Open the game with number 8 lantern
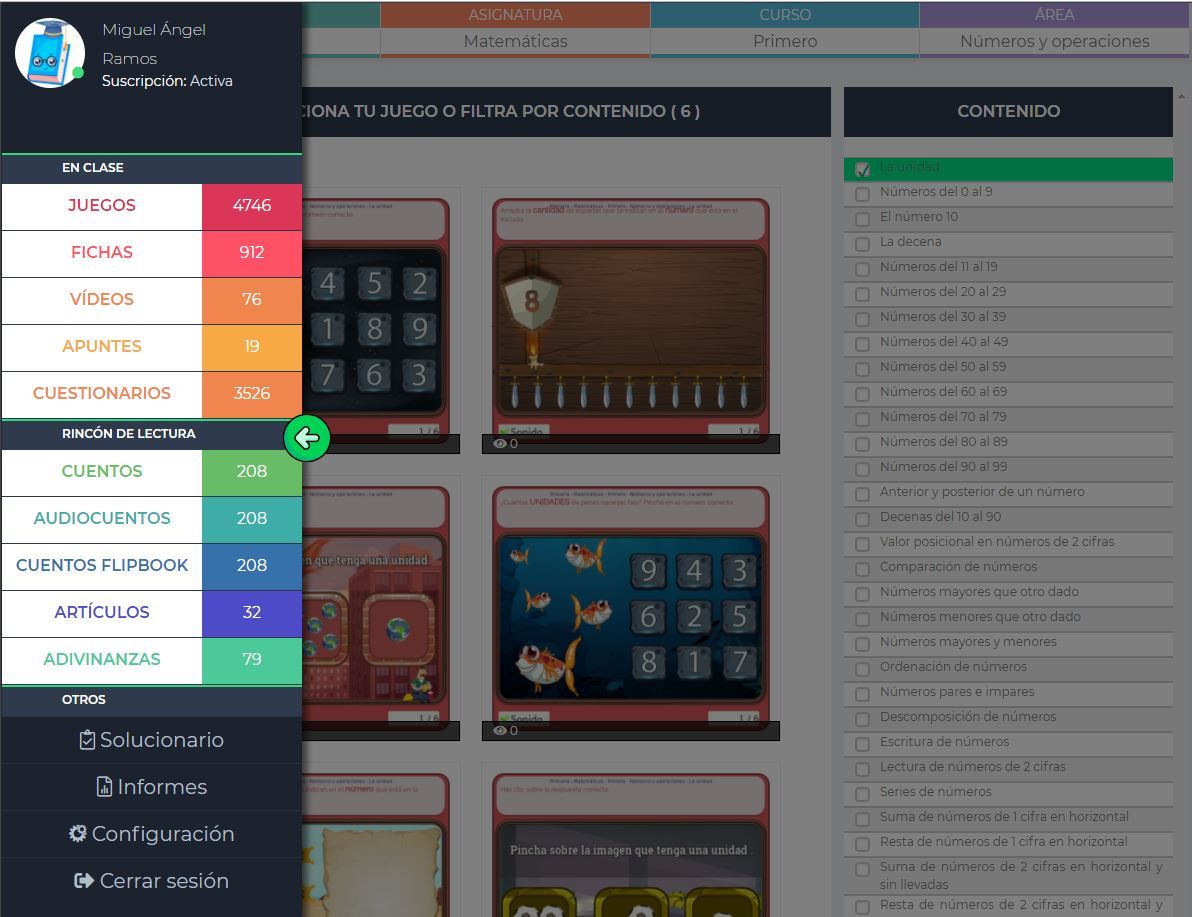1192x917 pixels. [631, 319]
